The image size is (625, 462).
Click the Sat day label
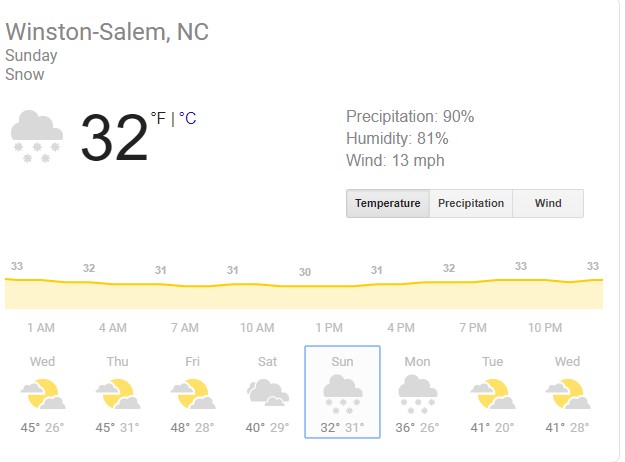coord(267,361)
